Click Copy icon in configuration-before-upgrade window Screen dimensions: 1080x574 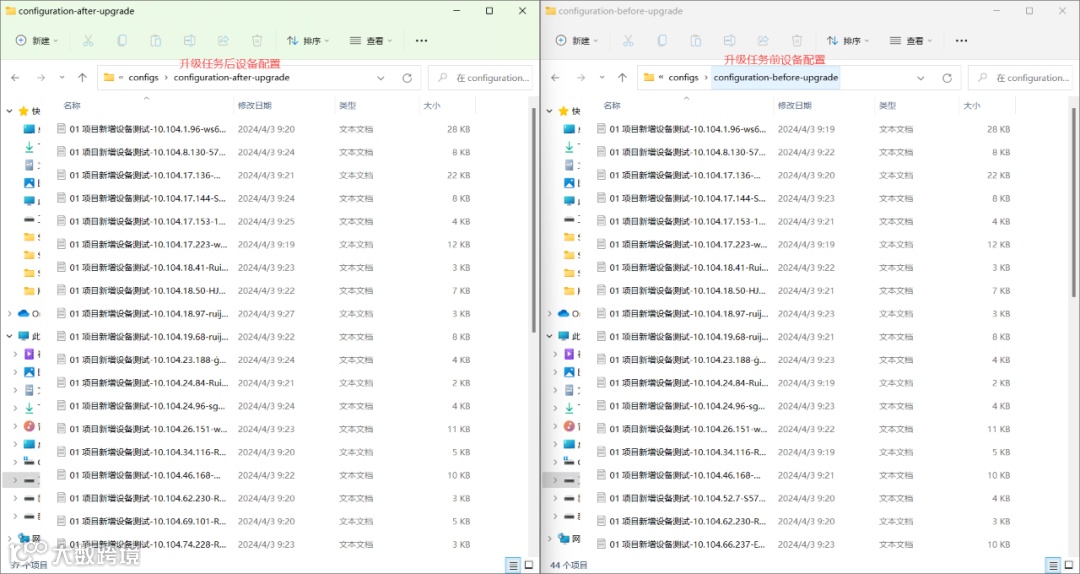(662, 41)
